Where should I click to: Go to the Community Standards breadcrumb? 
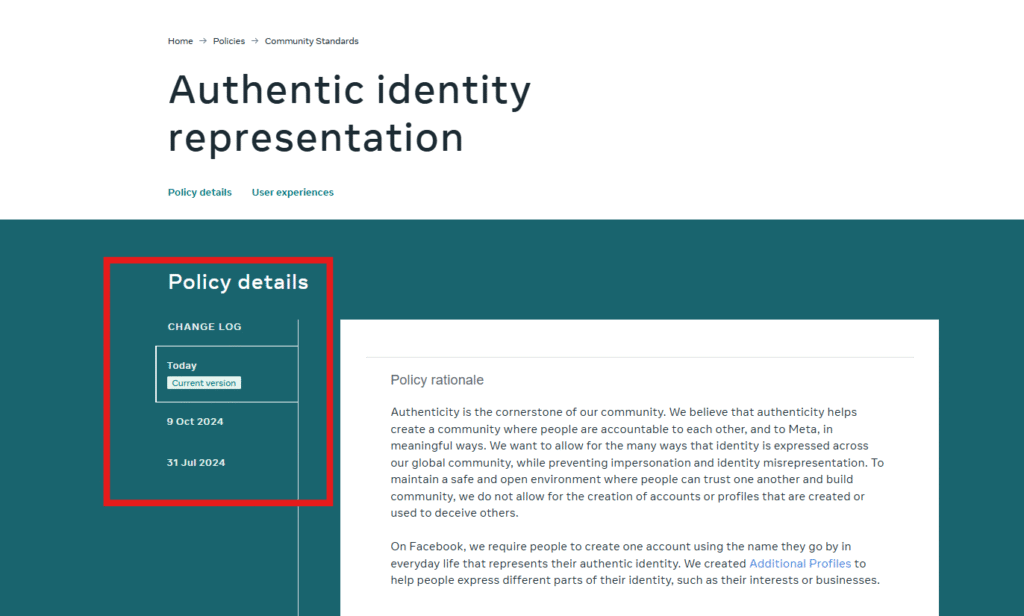point(311,41)
